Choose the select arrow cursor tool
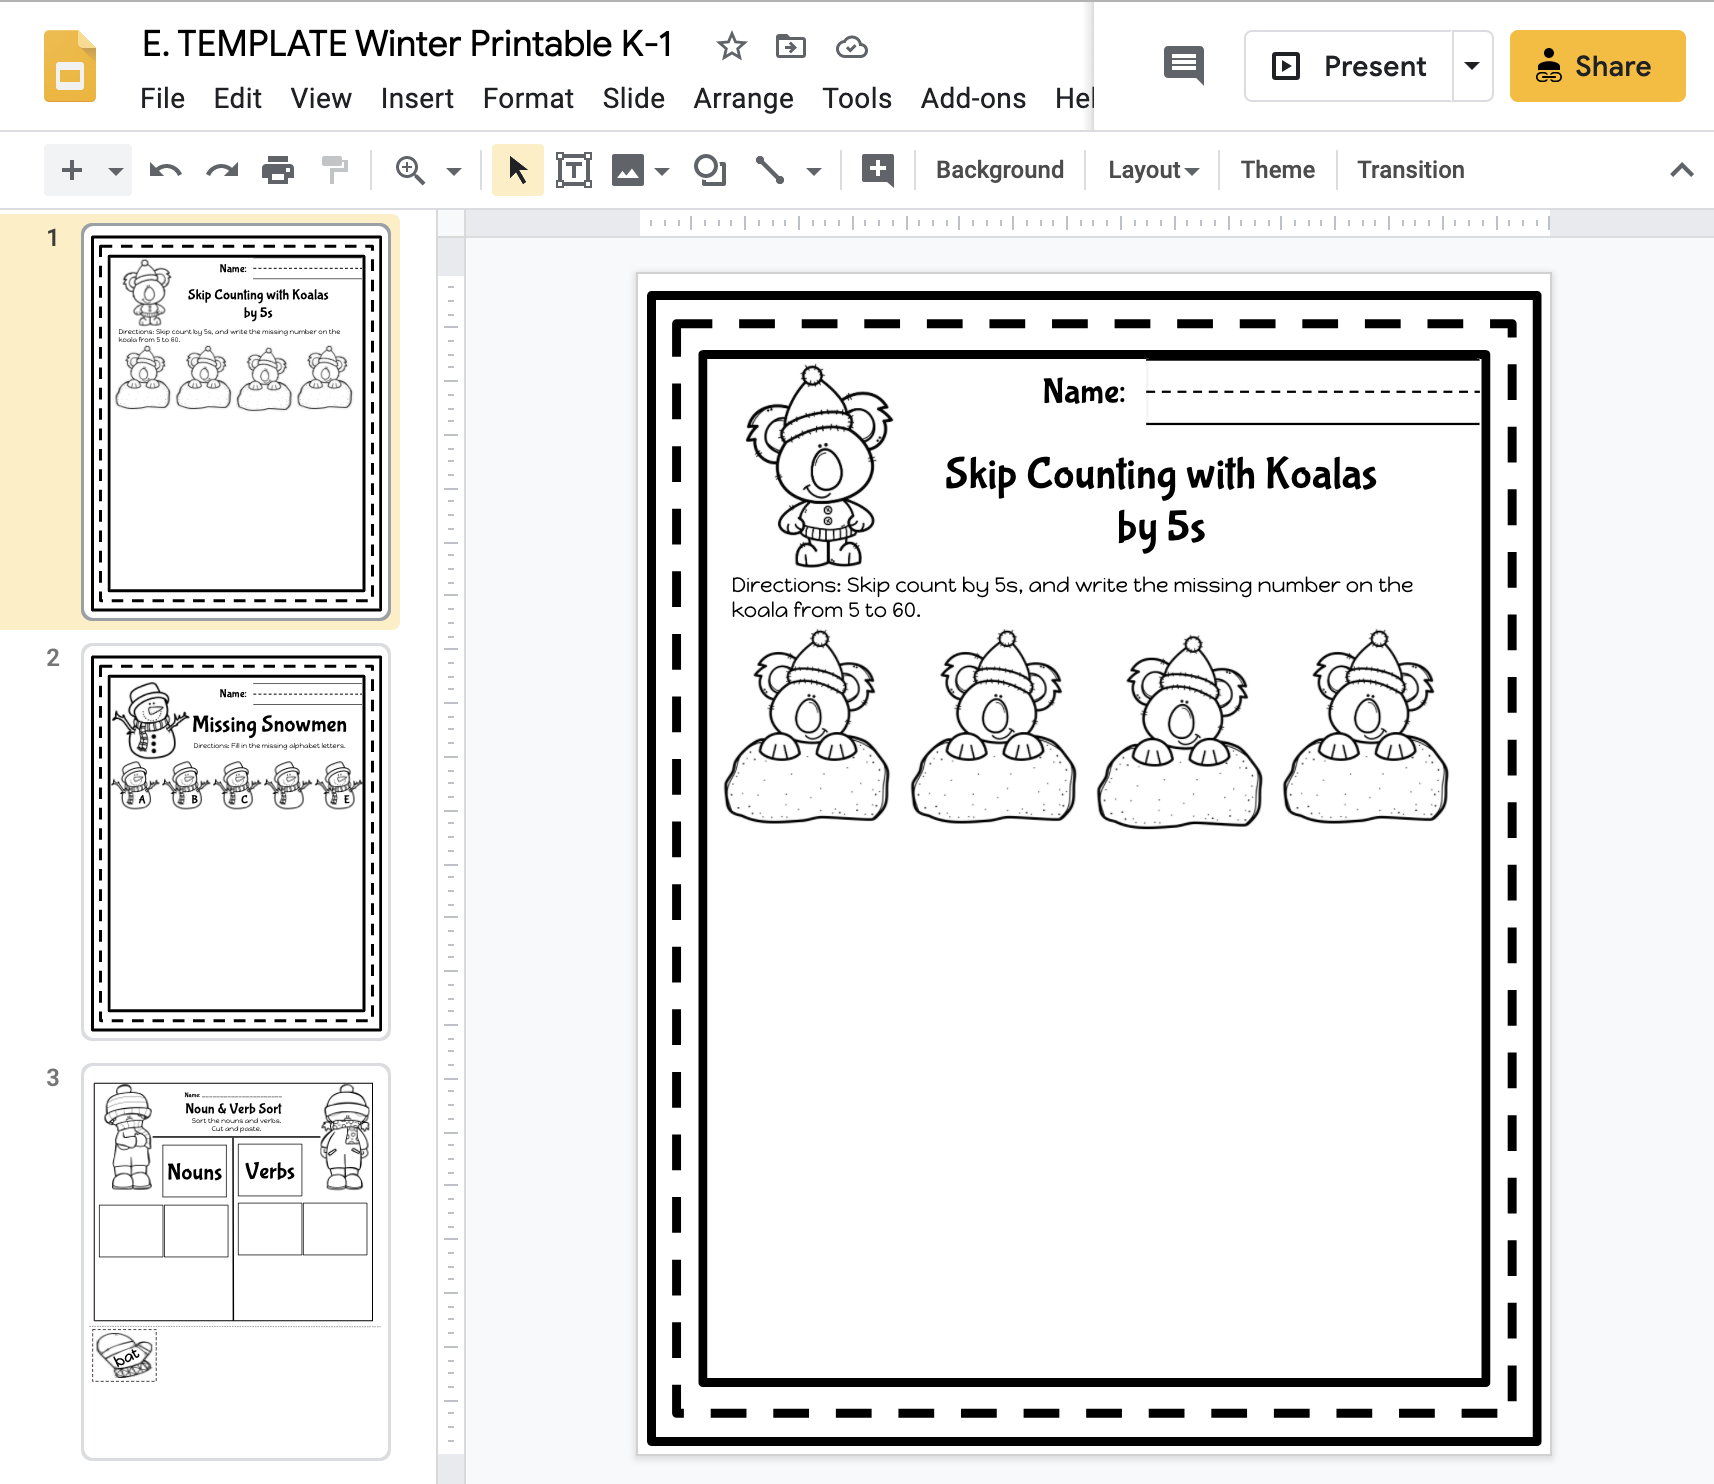This screenshot has height=1484, width=1714. tap(517, 170)
